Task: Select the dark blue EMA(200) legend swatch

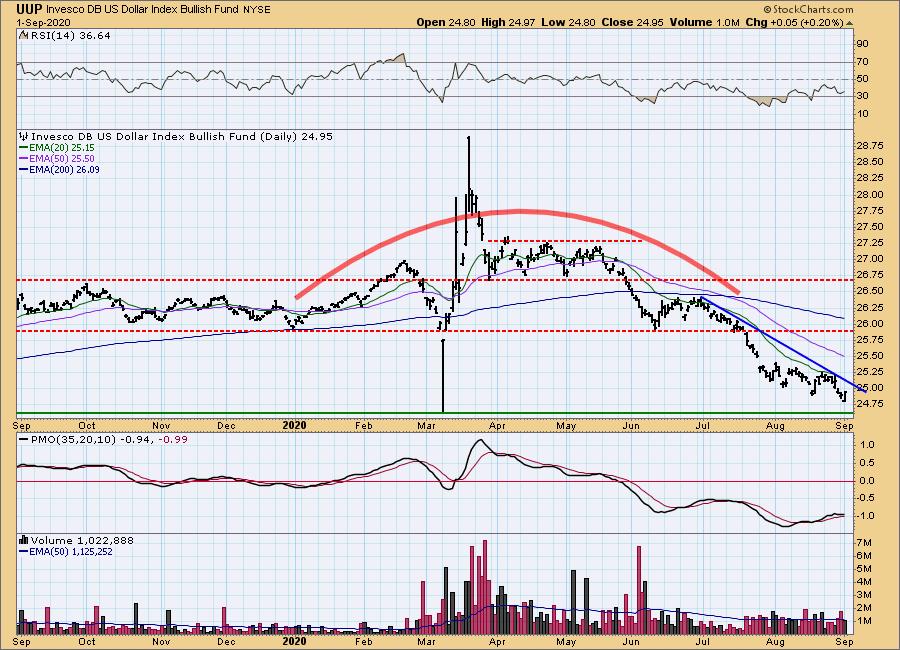Action: point(24,170)
